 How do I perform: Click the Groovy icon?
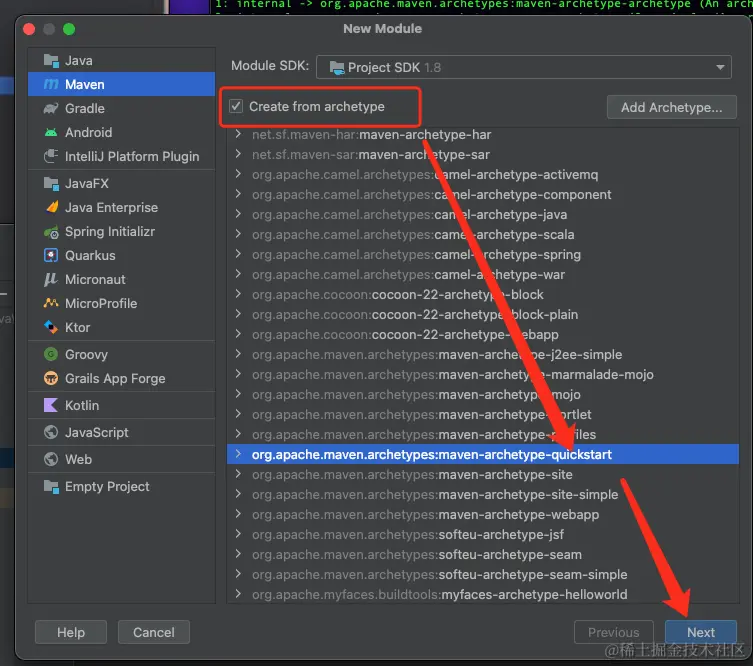[51, 354]
